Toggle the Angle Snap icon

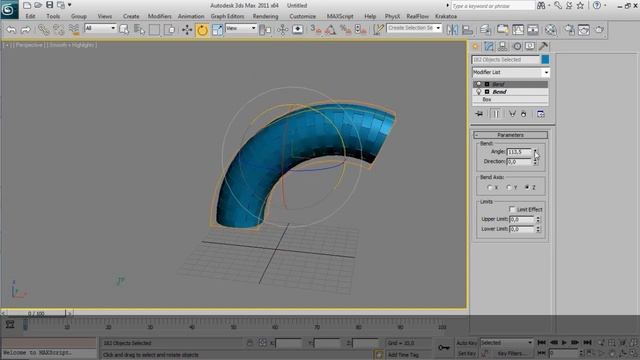point(330,29)
